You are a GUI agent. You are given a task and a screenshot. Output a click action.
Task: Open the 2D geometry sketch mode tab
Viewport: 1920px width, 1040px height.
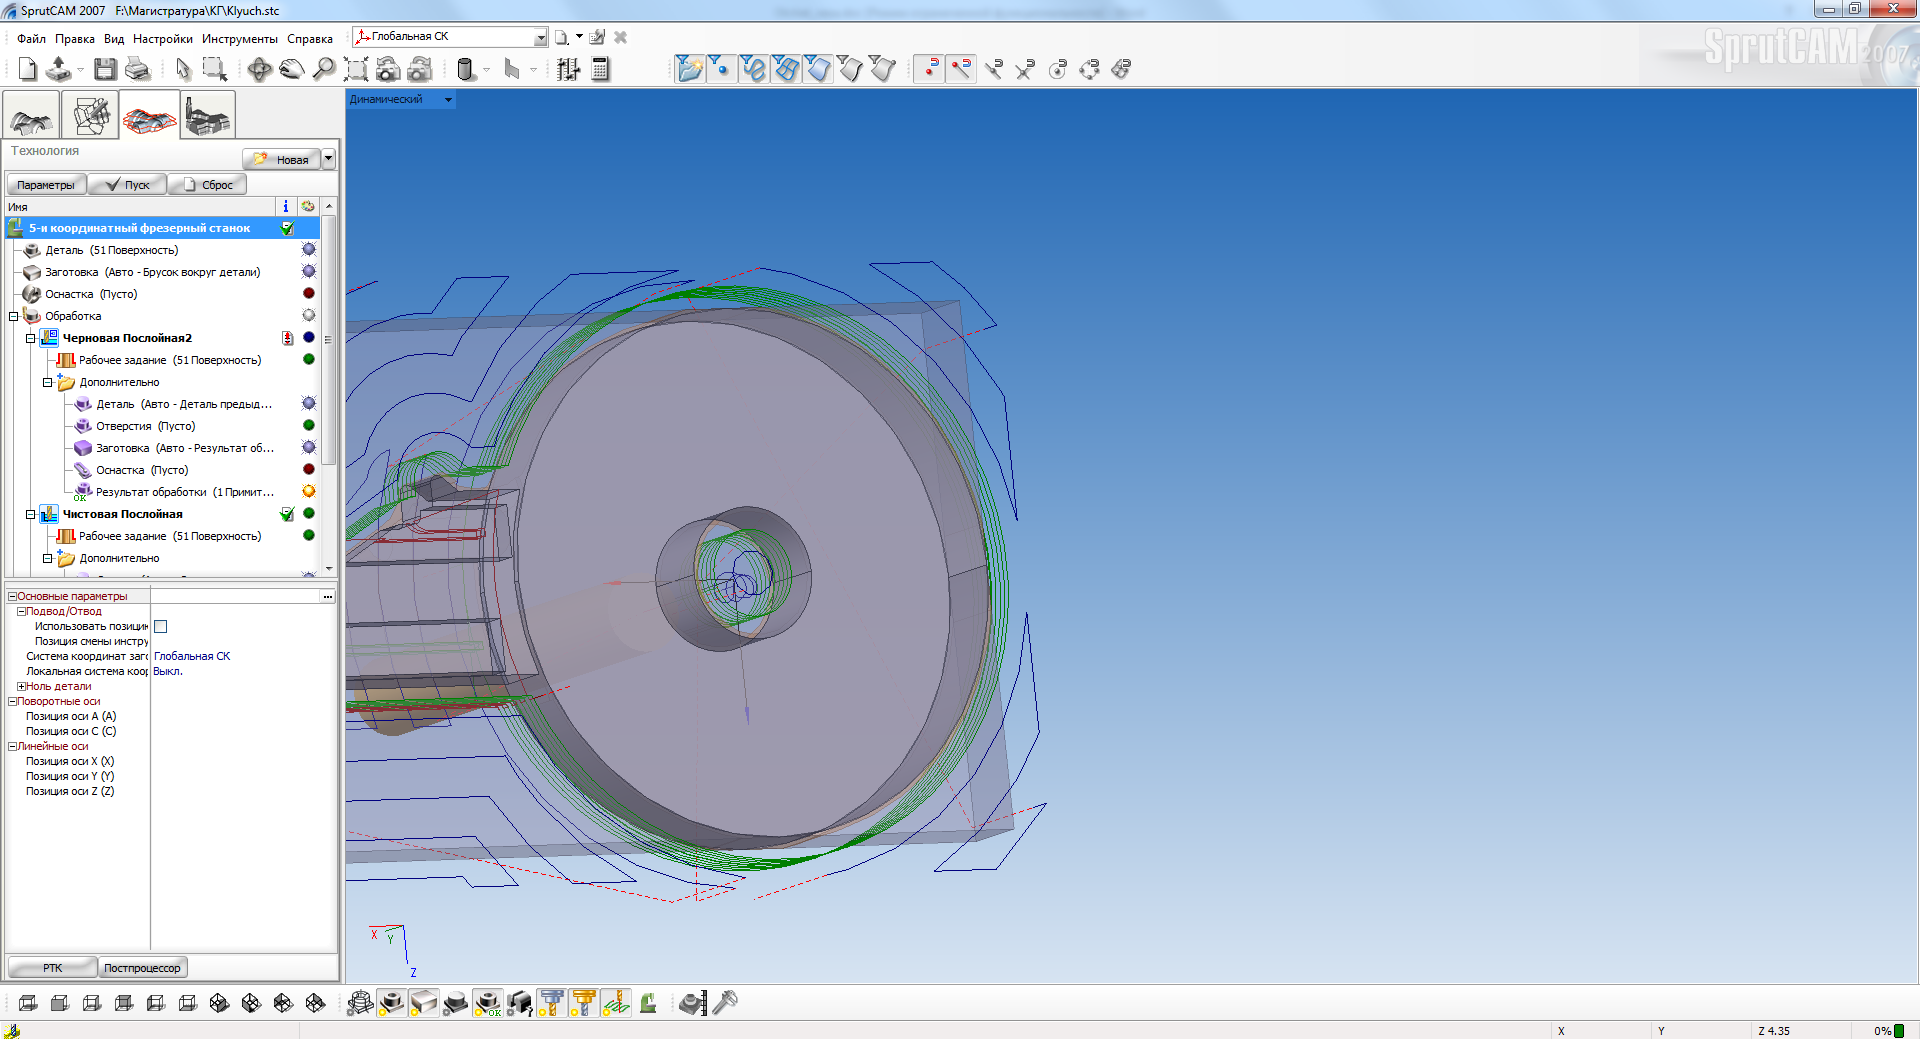point(90,116)
